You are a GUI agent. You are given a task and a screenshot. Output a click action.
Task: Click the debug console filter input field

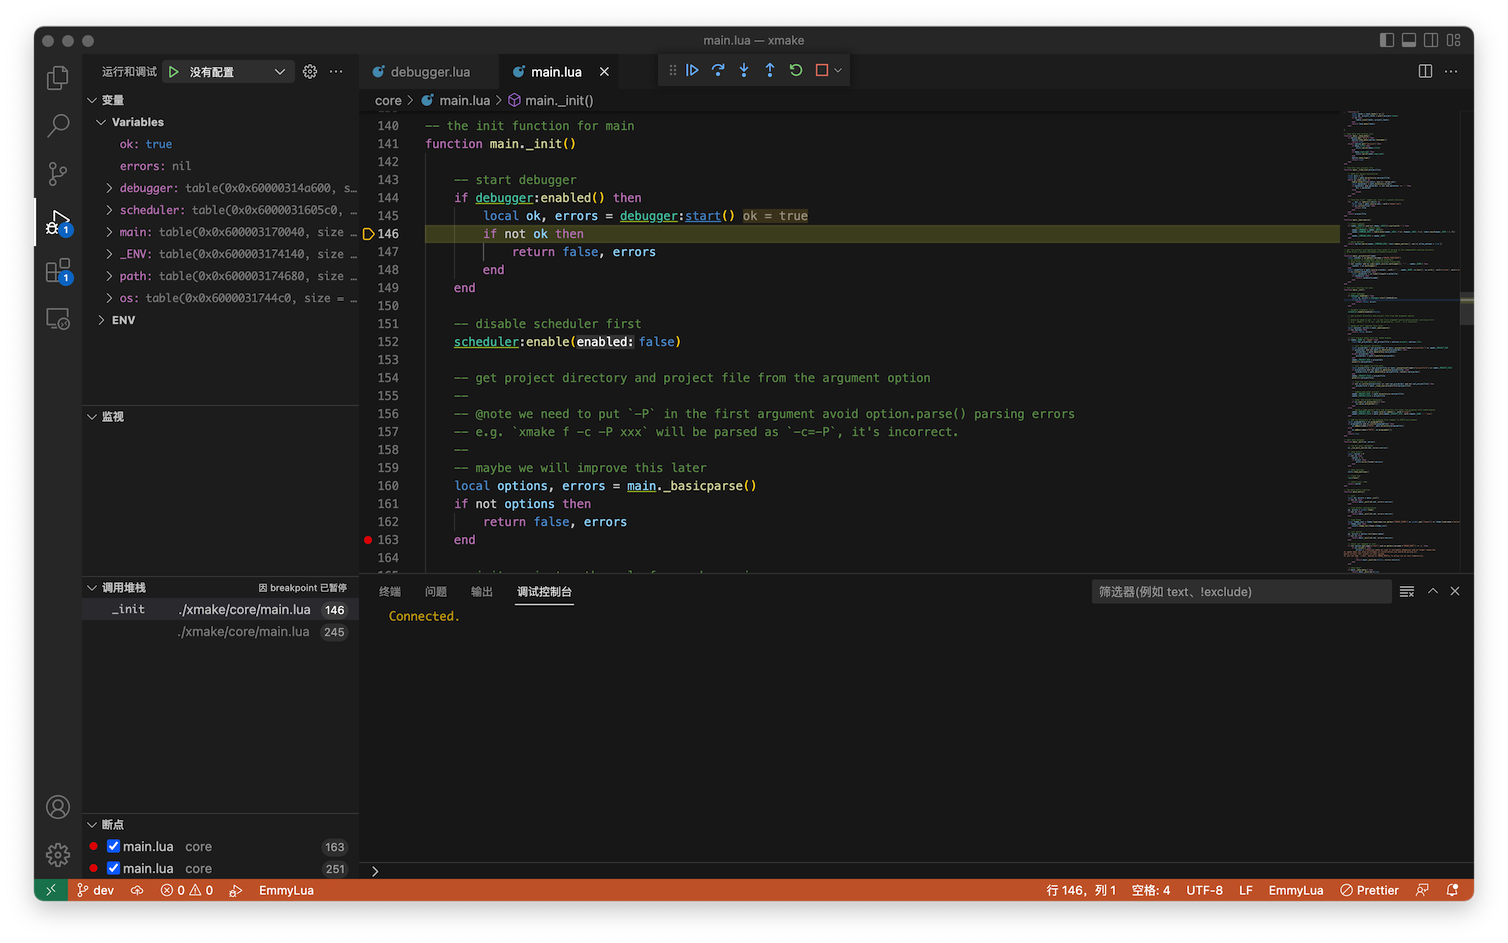pos(1240,592)
